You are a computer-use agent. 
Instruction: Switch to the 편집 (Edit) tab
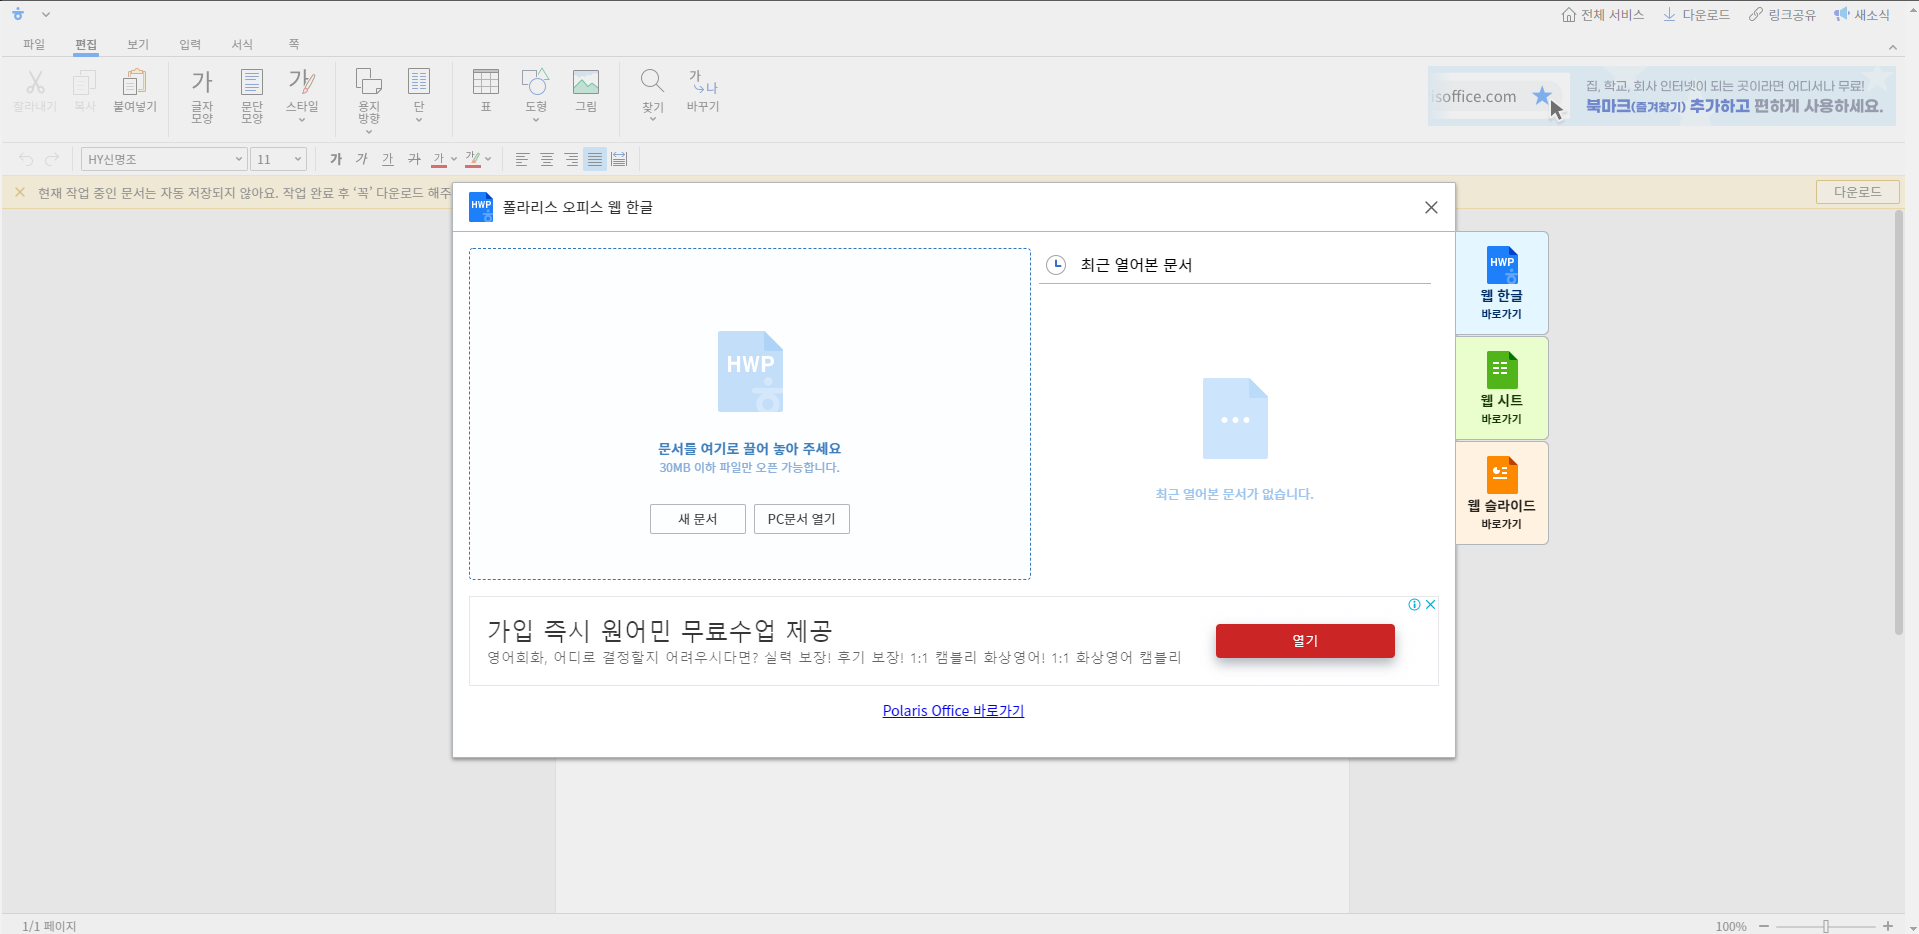[86, 45]
